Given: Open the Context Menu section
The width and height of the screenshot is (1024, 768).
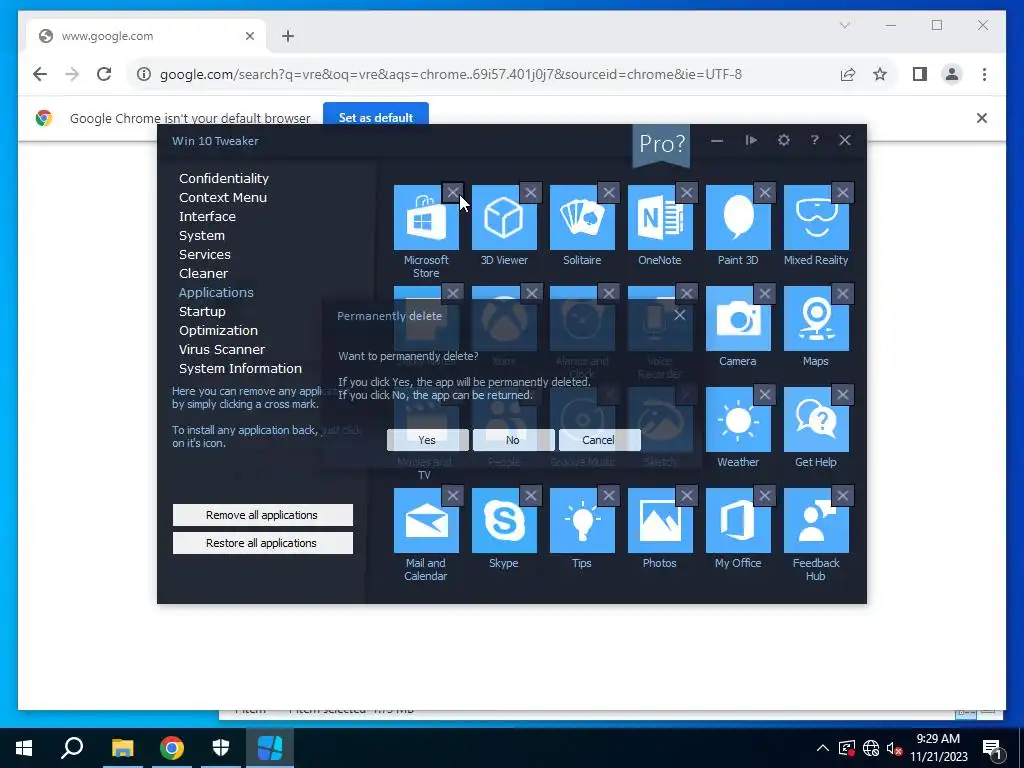Looking at the screenshot, I should coord(223,197).
